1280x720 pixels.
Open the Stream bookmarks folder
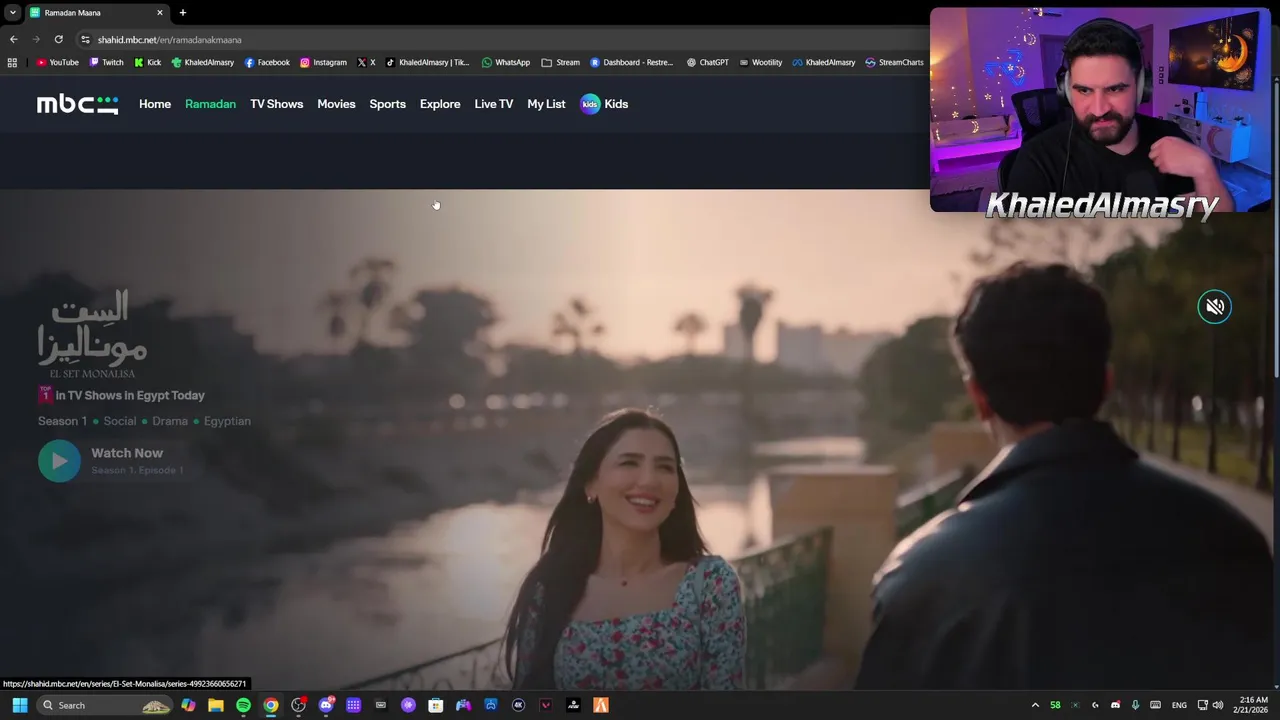tap(560, 62)
